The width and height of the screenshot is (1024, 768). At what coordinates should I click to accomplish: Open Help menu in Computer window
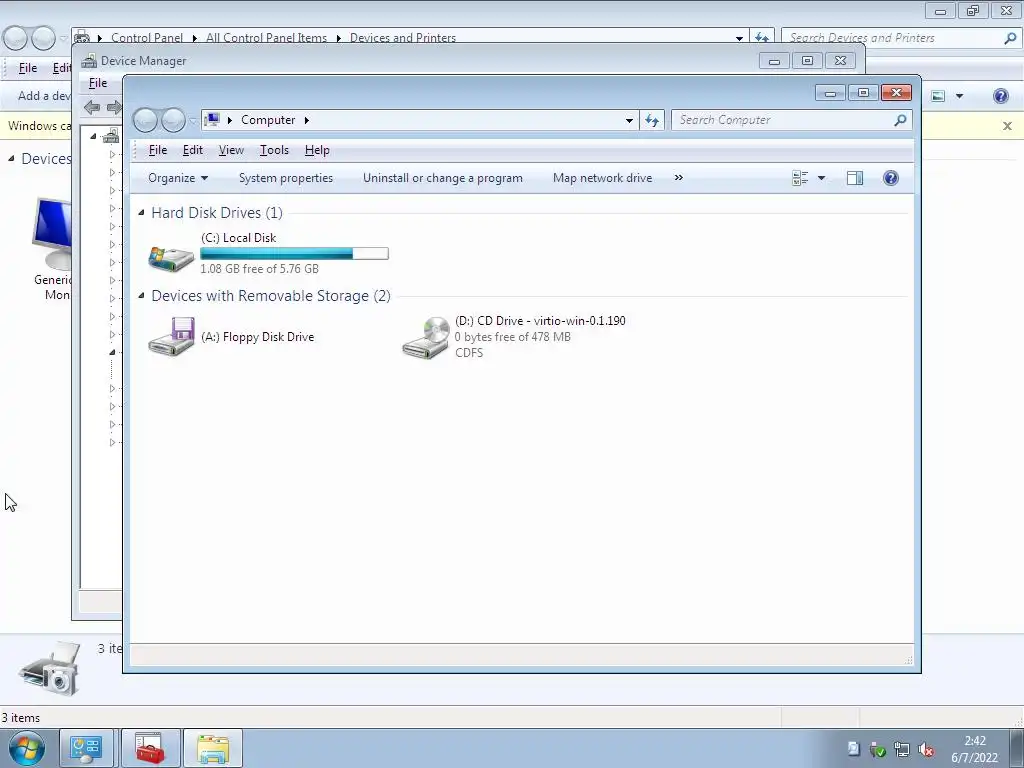tap(317, 150)
